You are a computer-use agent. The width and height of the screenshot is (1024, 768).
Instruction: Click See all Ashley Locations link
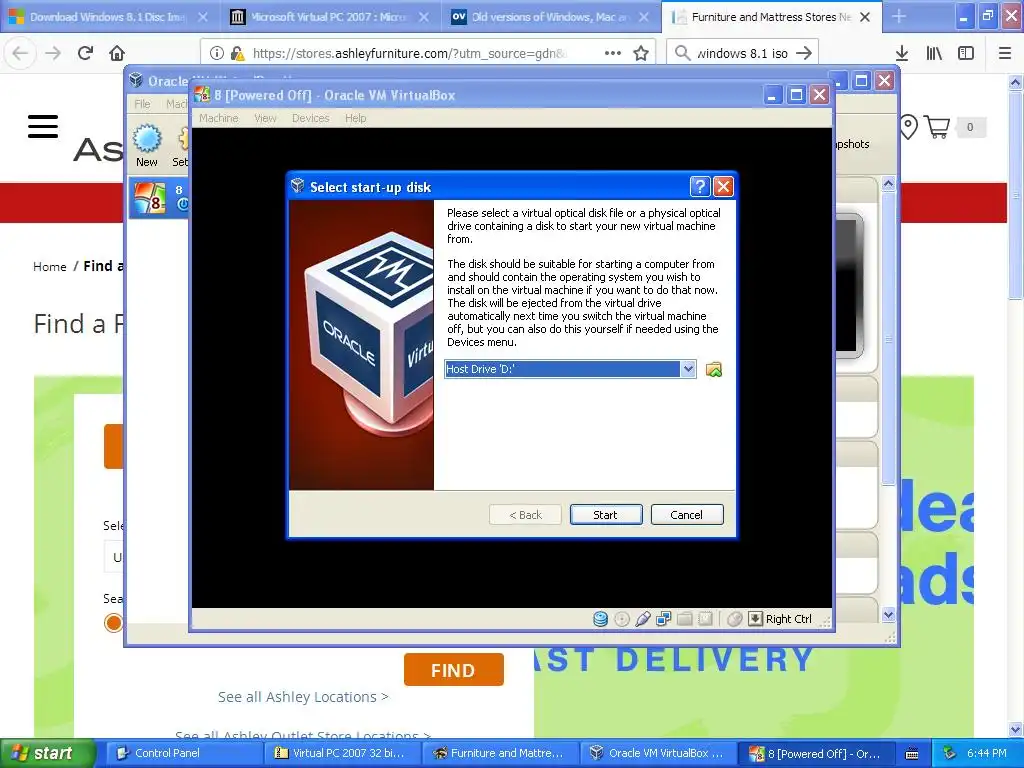[303, 697]
